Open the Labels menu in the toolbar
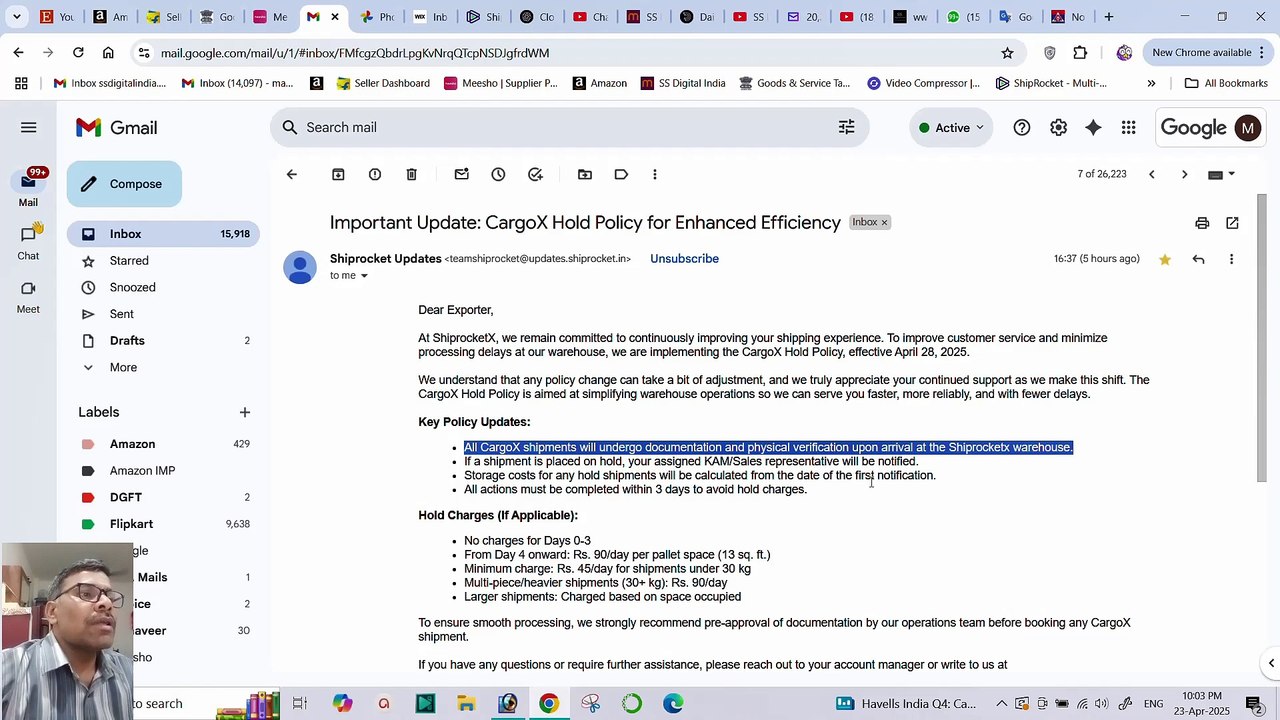Viewport: 1280px width, 720px height. pyautogui.click(x=621, y=174)
